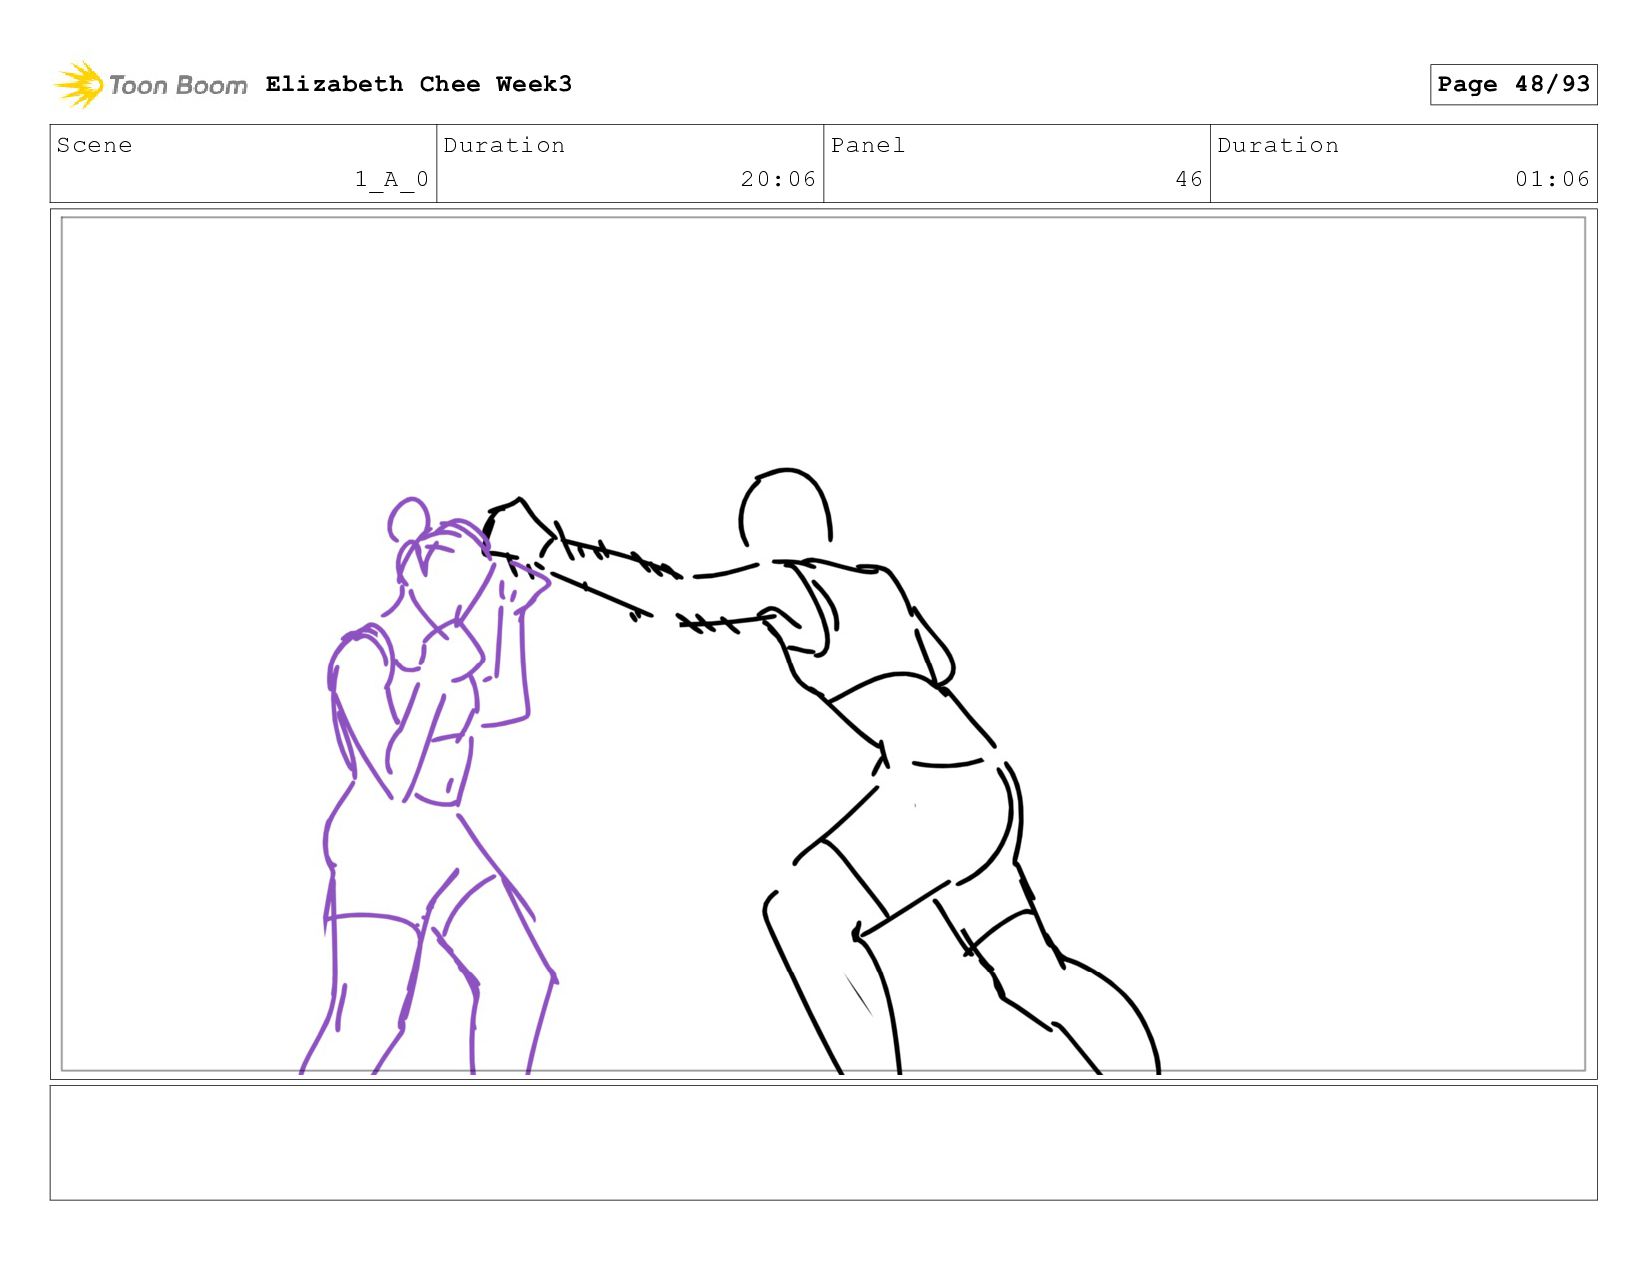Click the scene duration value '20:06'

pyautogui.click(x=778, y=179)
